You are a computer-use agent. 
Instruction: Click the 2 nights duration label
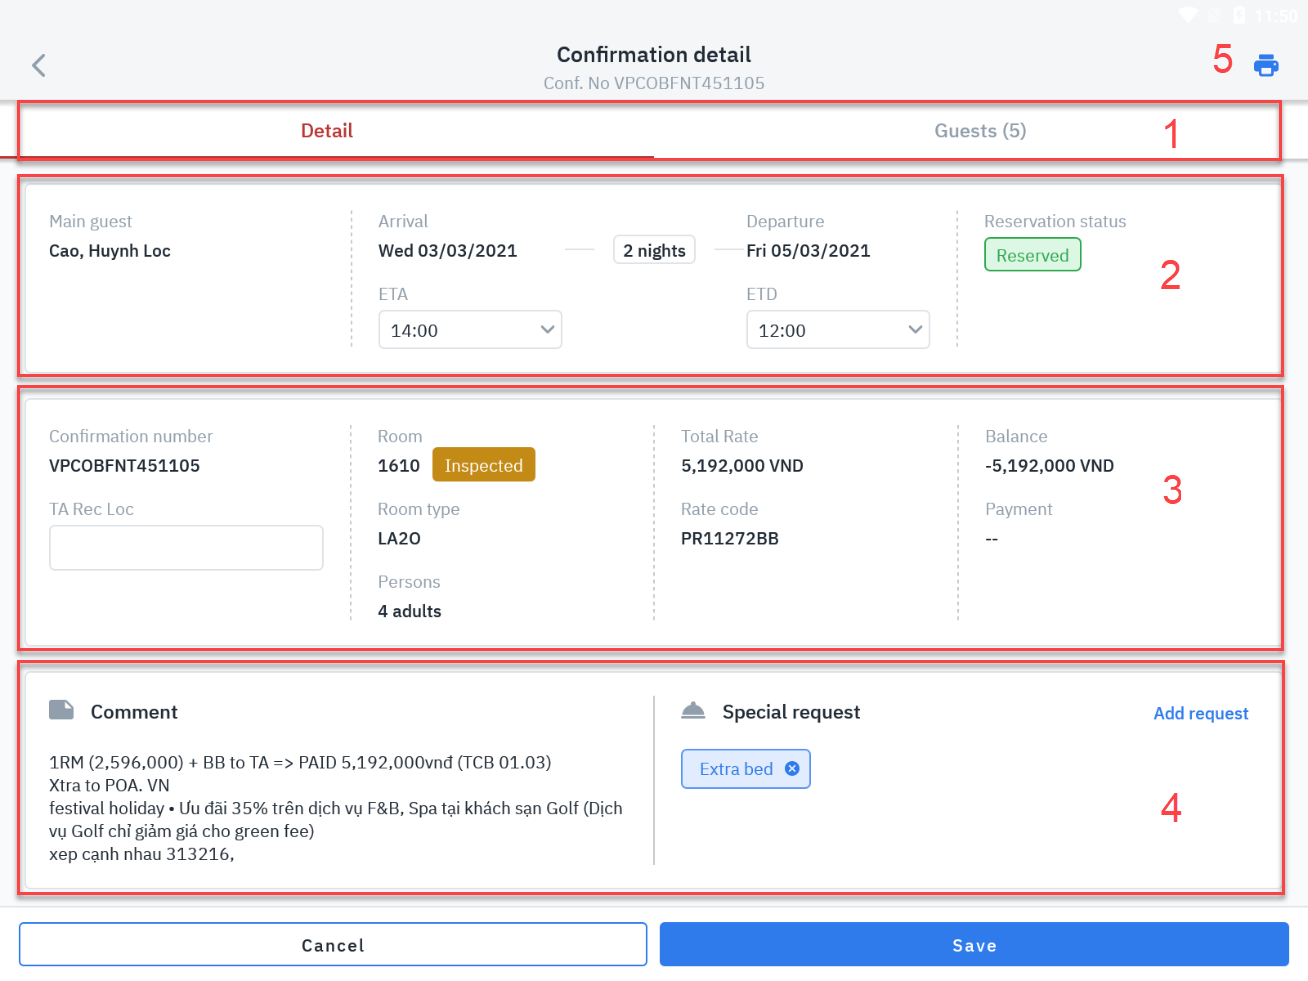pyautogui.click(x=654, y=250)
